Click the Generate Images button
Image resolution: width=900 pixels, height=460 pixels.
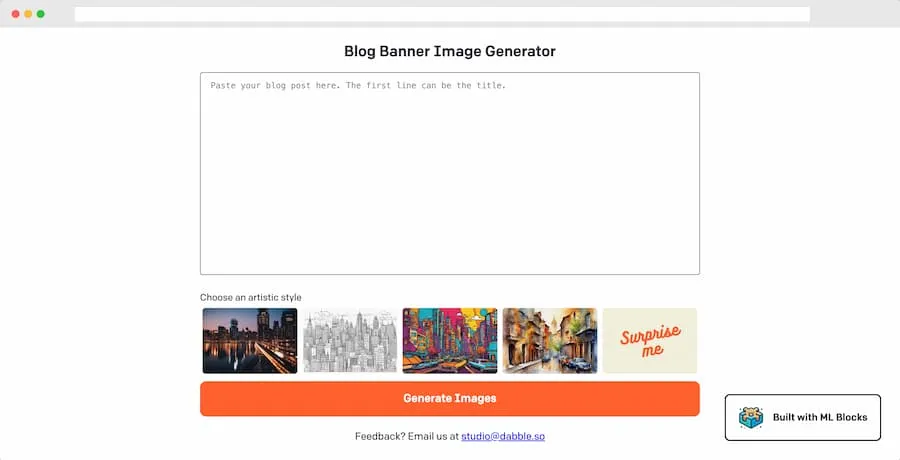click(x=450, y=399)
